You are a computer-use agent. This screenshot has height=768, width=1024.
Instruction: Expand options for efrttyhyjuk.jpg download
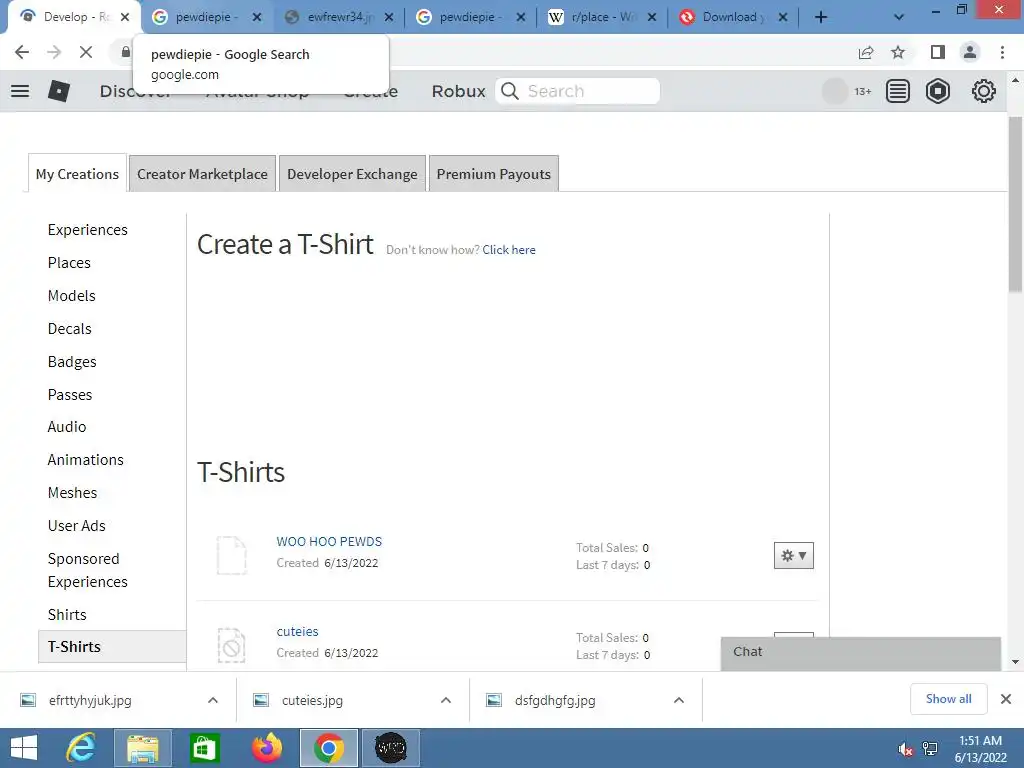(213, 700)
